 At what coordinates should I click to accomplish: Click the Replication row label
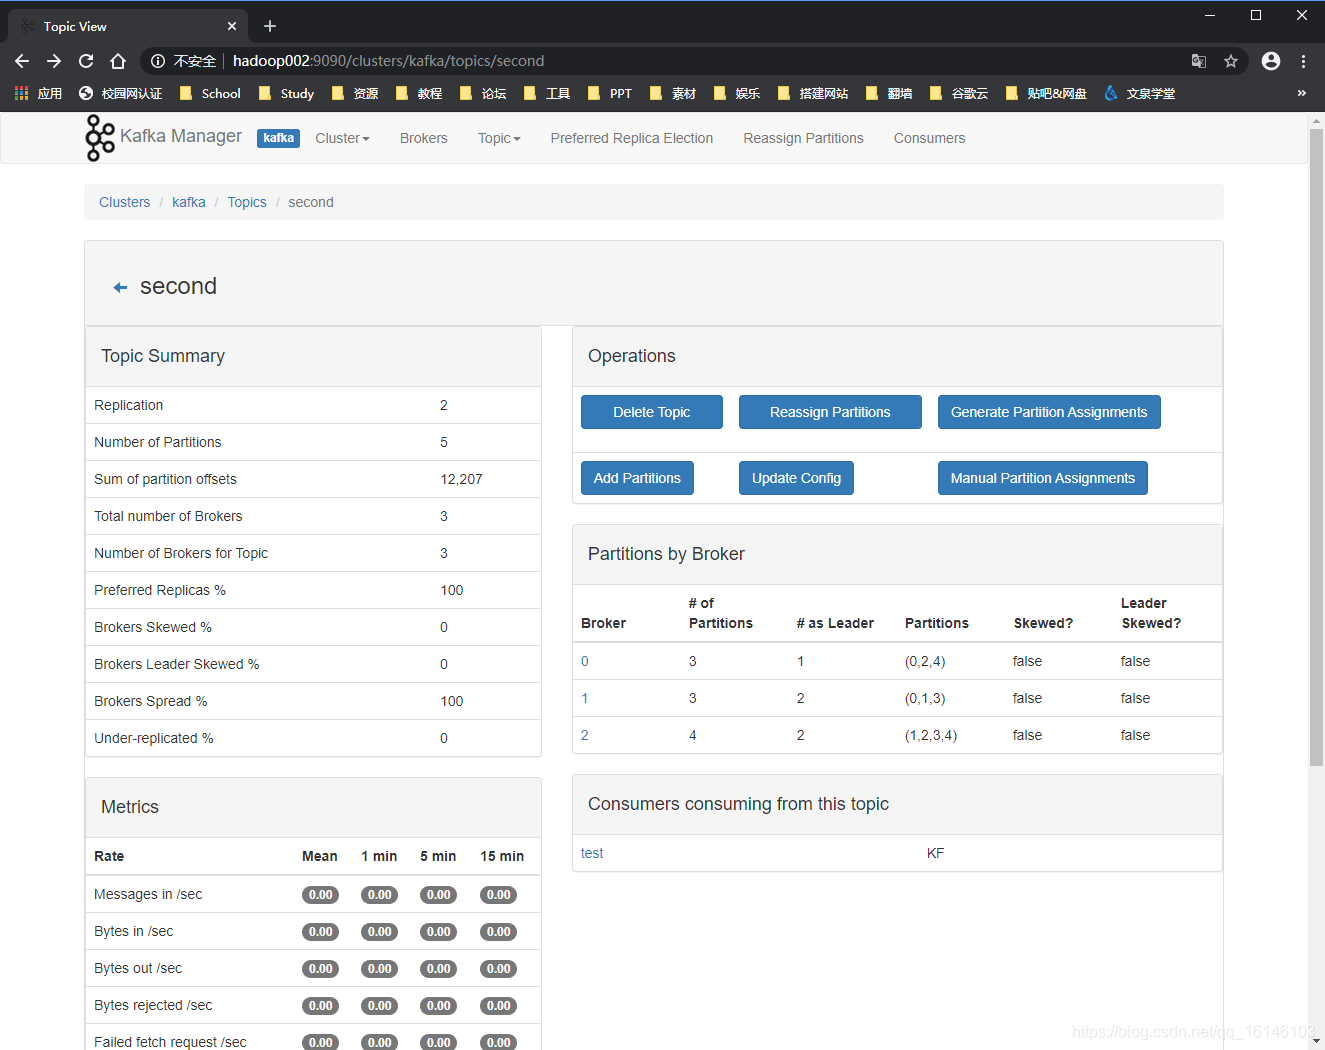[128, 405]
